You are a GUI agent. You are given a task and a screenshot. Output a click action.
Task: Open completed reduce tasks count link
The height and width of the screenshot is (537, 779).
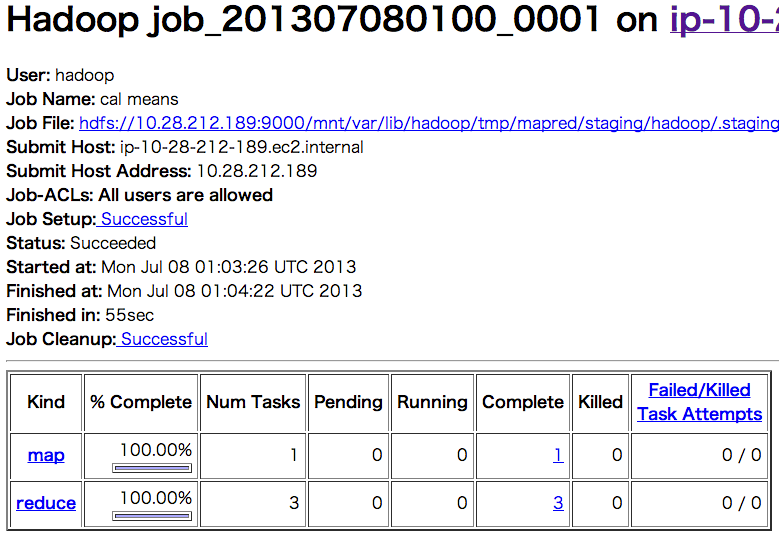(x=558, y=503)
